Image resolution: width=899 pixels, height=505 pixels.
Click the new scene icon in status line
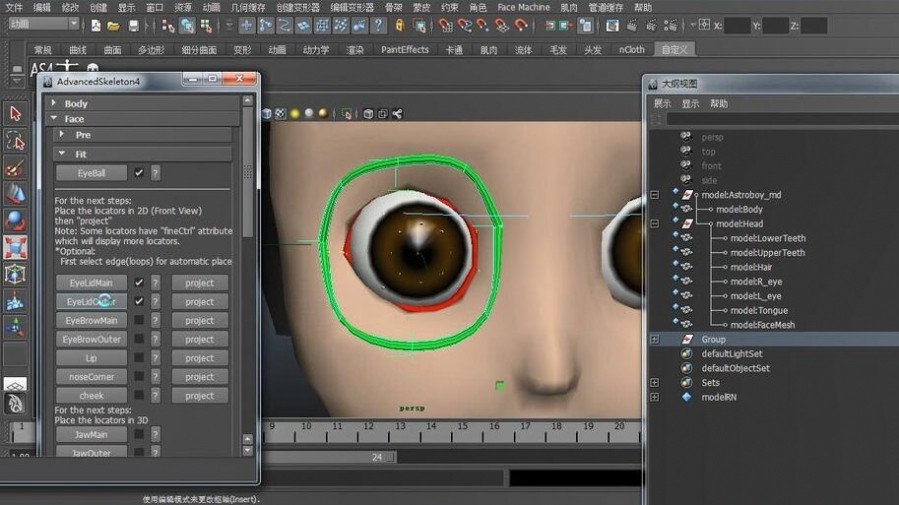pos(96,25)
